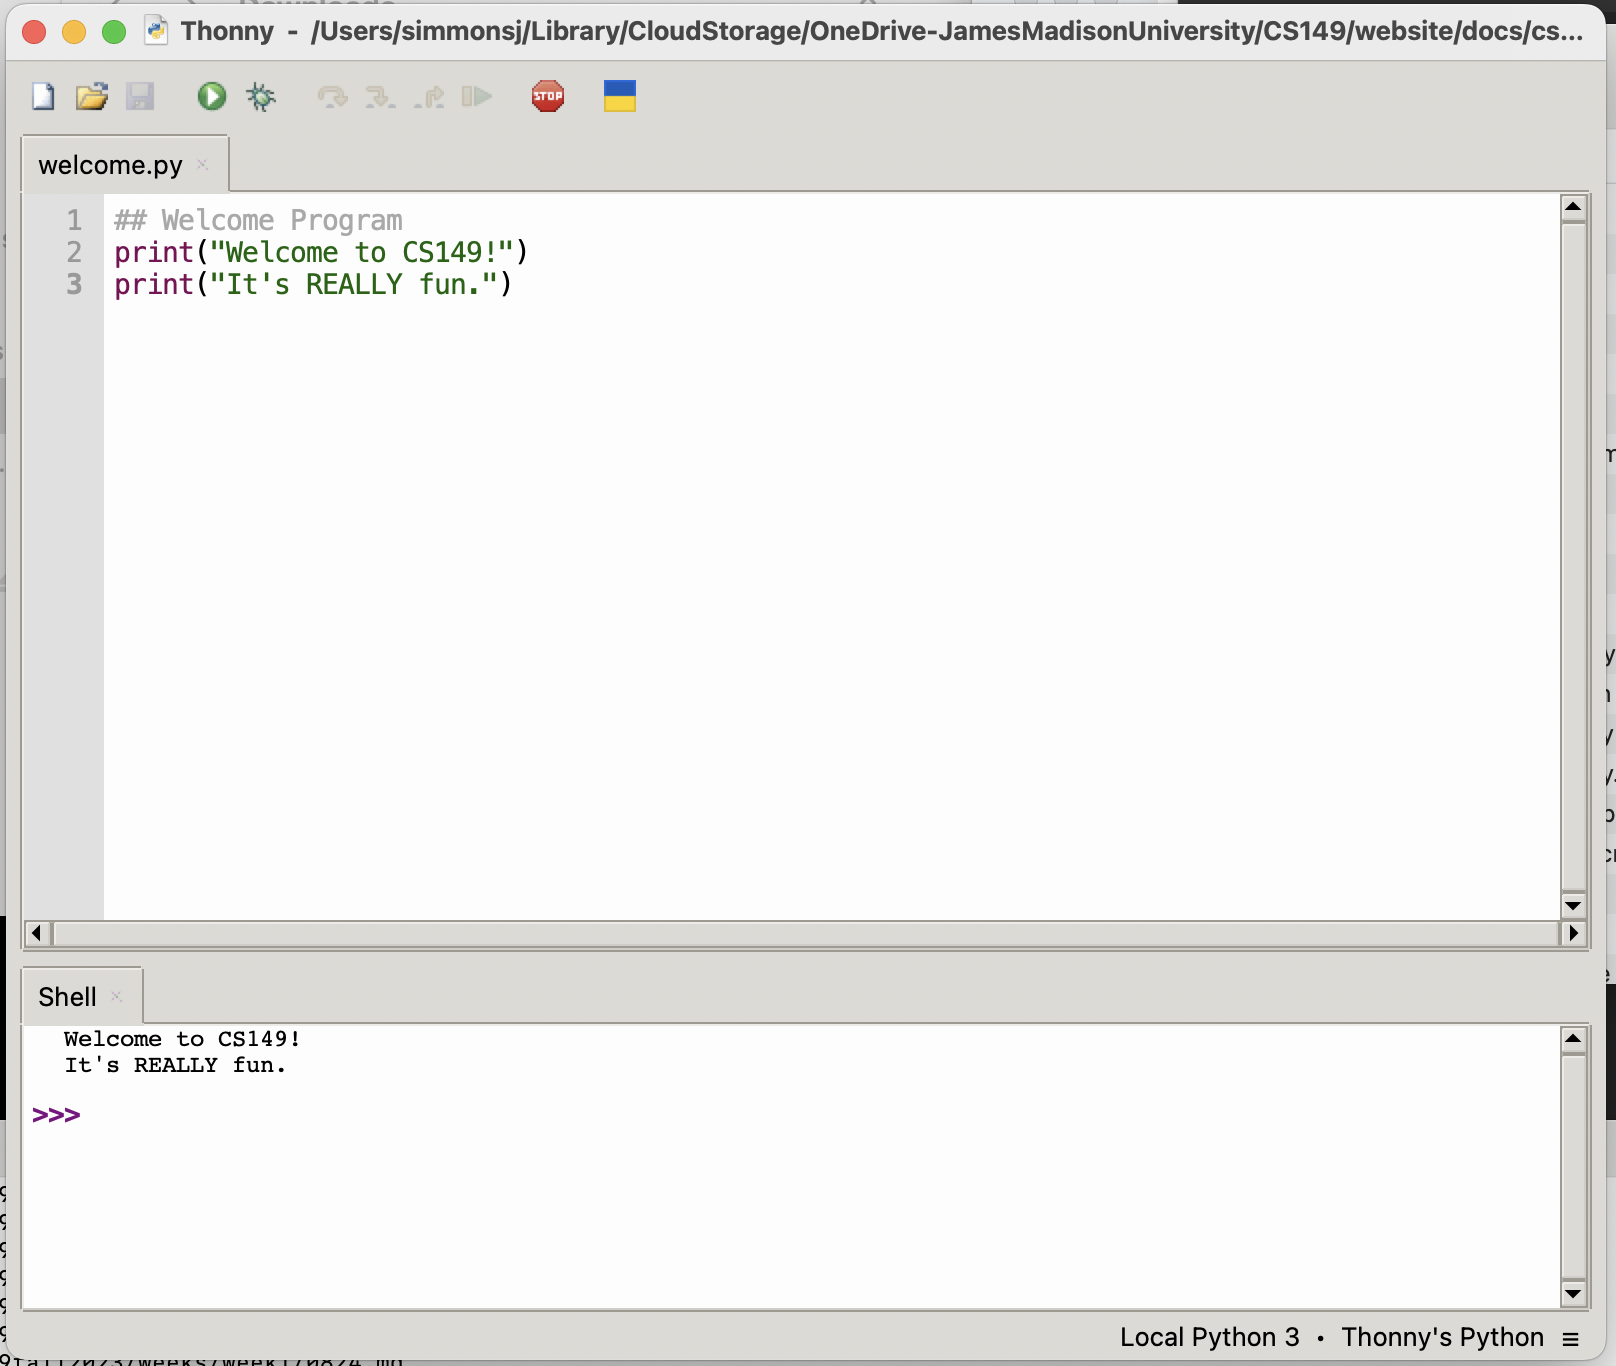Click code line print Welcome to CS149

click(x=321, y=252)
